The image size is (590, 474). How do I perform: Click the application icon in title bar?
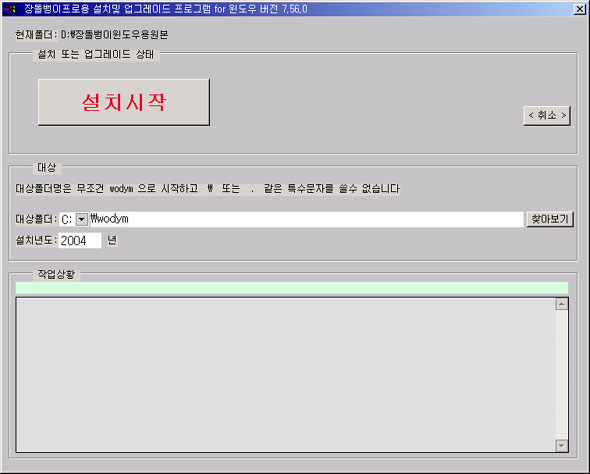10,9
